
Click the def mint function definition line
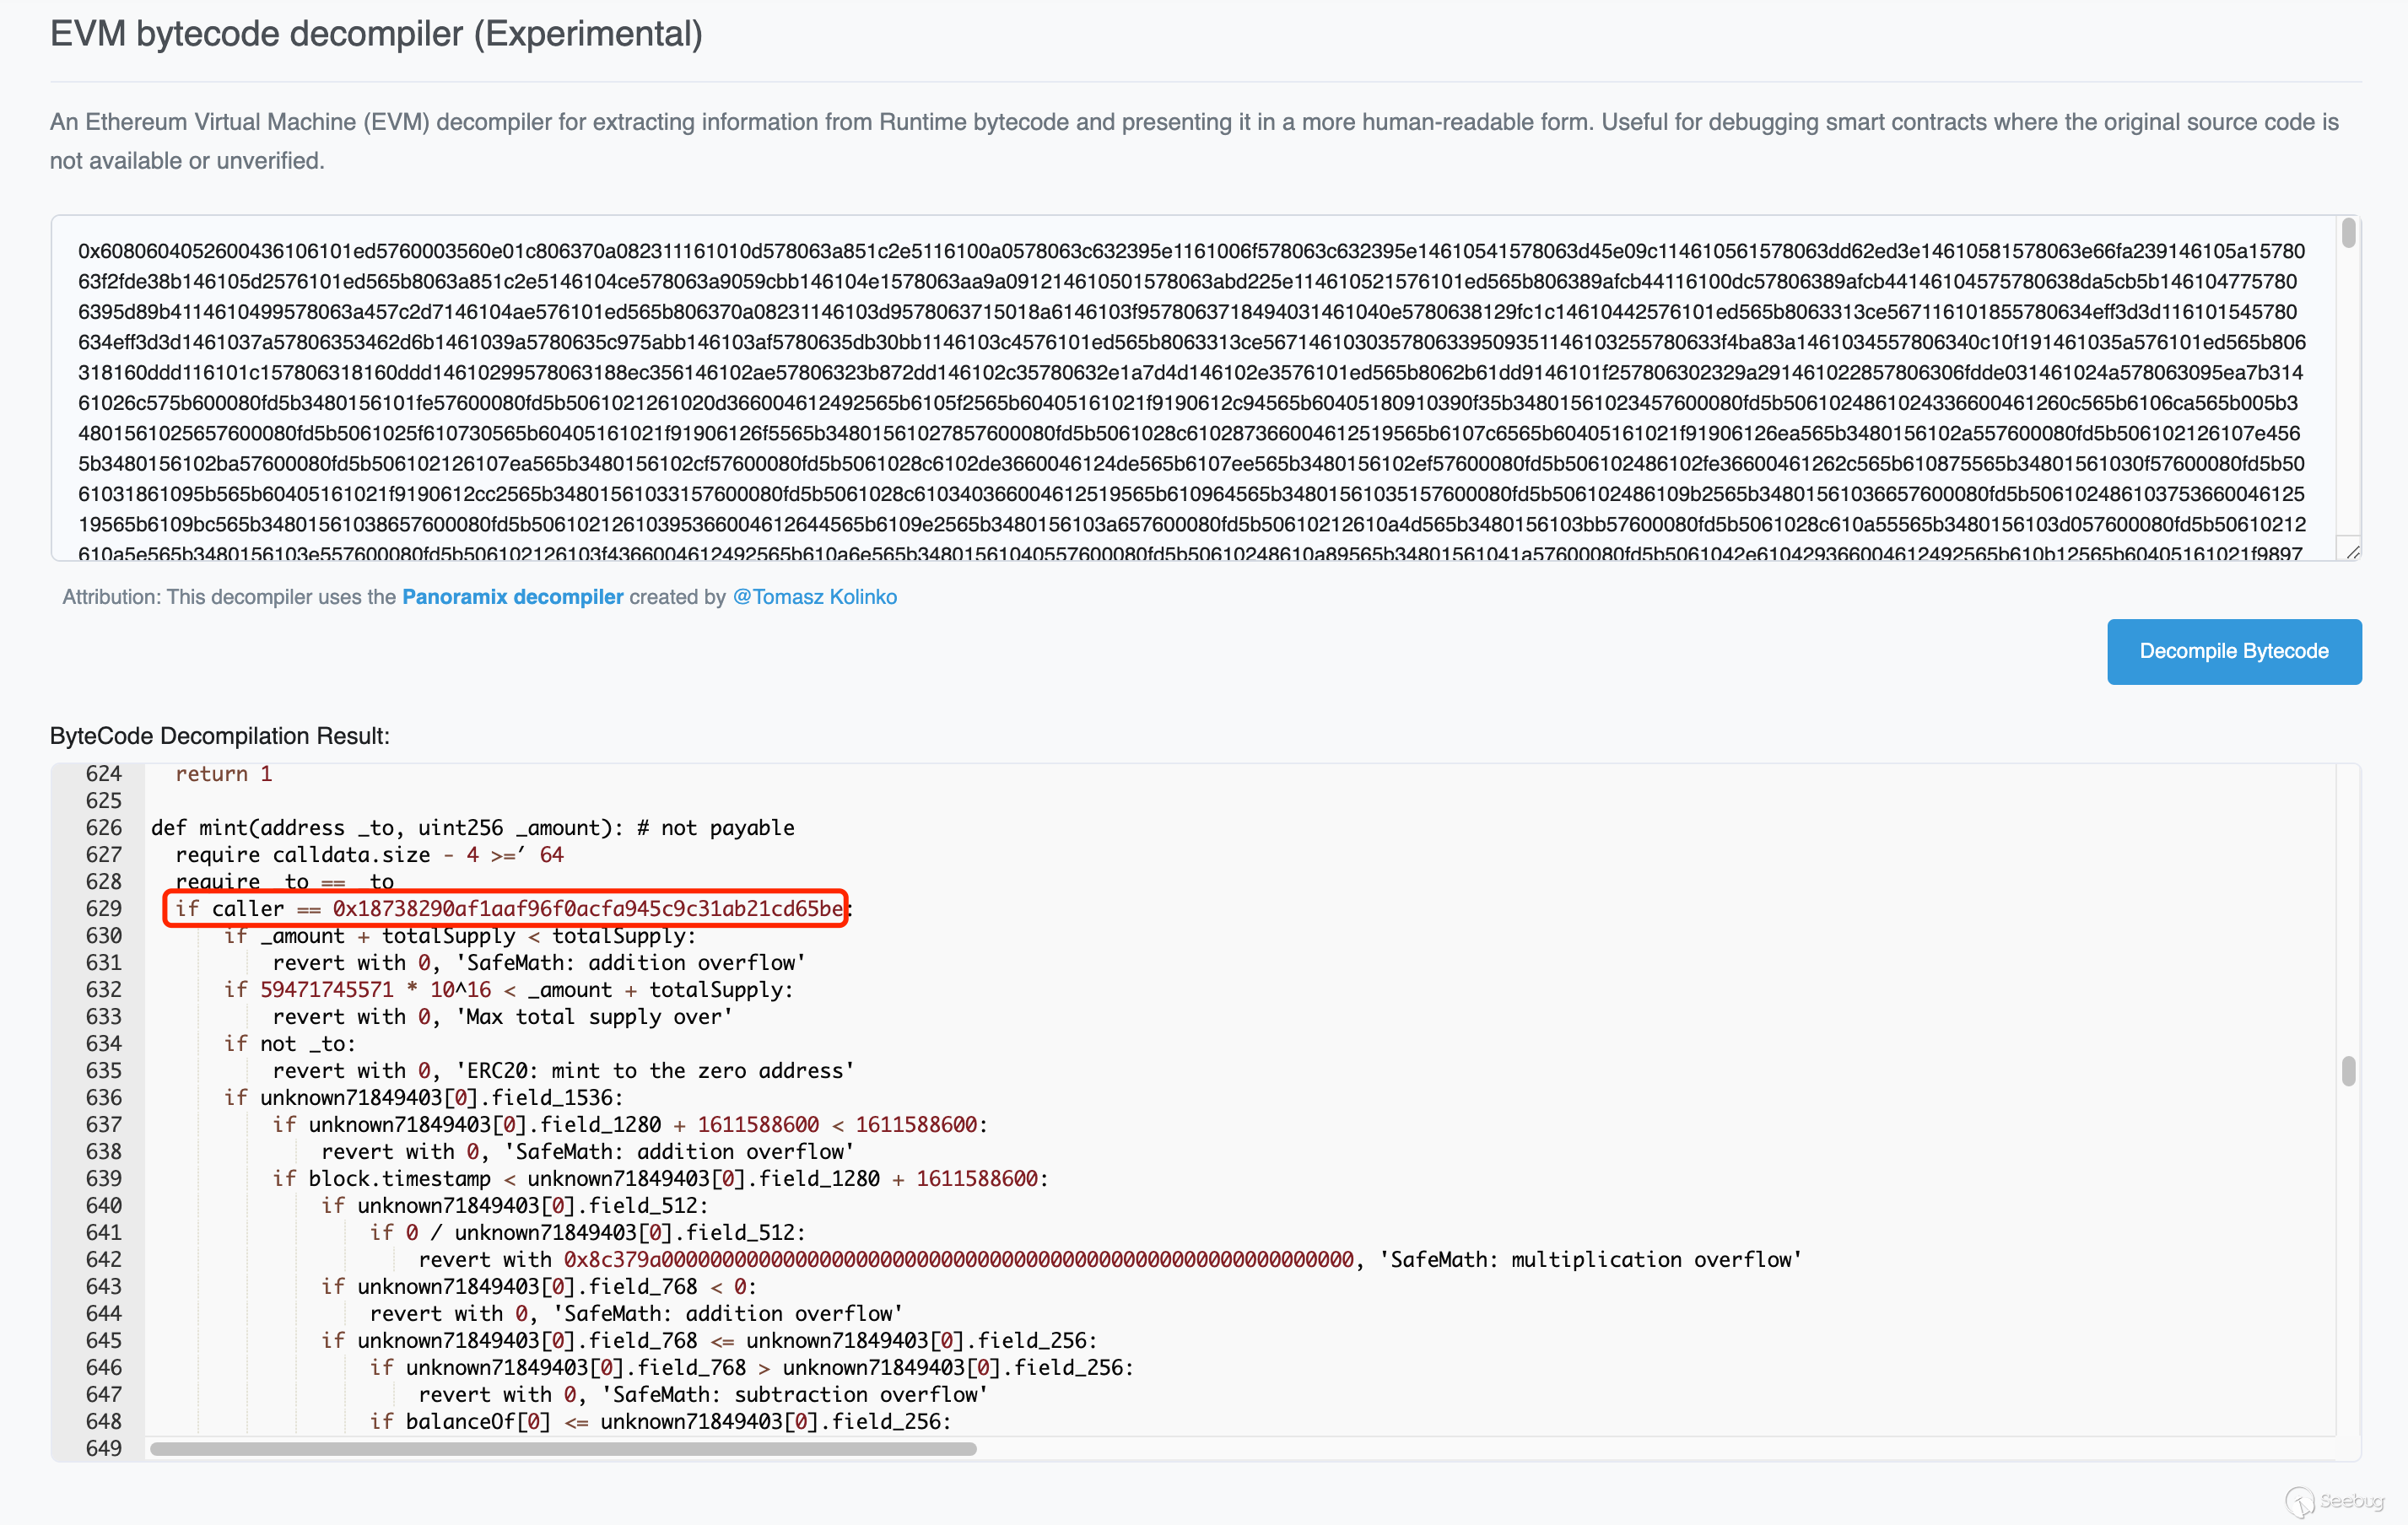click(472, 828)
